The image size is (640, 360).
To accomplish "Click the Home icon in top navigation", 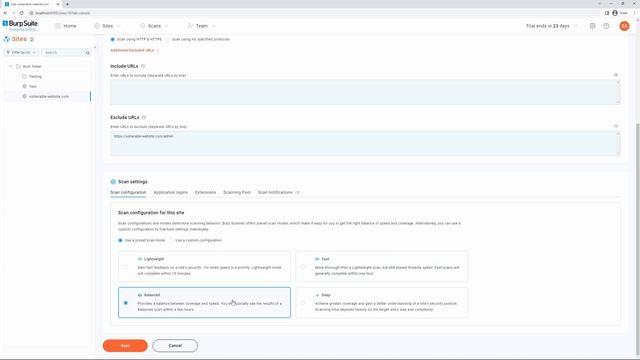I will (58, 26).
